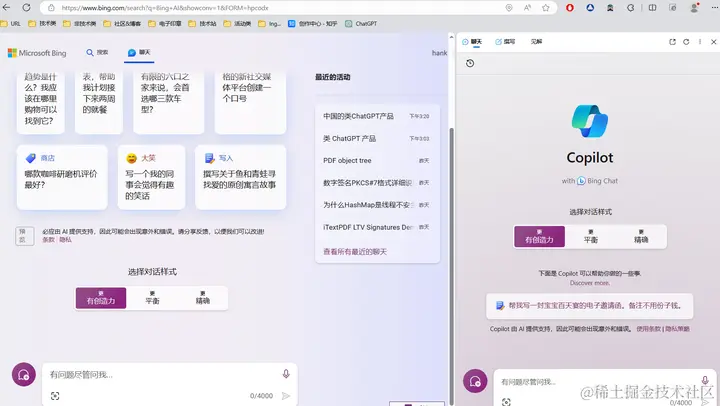Open the 数字签名PKCS#7 recent chat
The width and height of the screenshot is (720, 406).
tap(377, 182)
